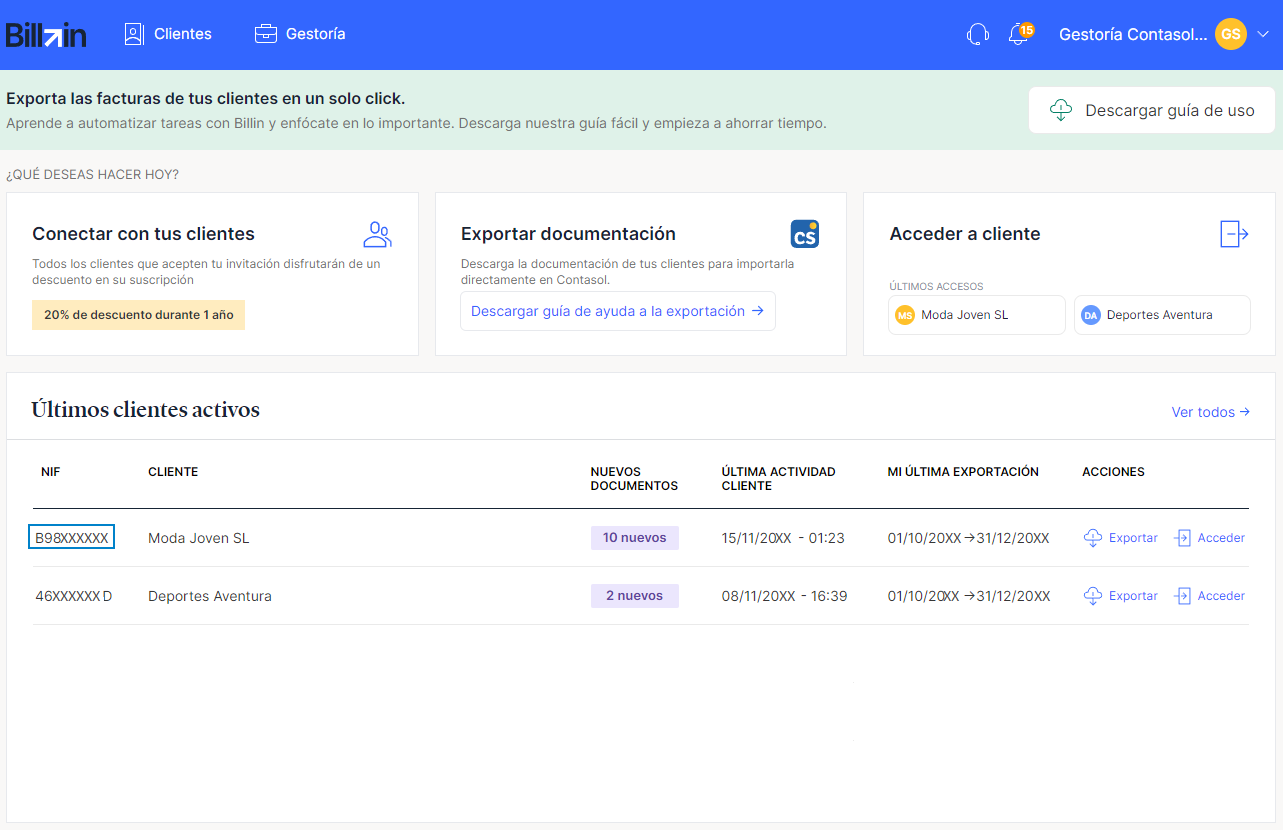Expand the account dropdown chevron
The height and width of the screenshot is (830, 1283).
click(1262, 34)
